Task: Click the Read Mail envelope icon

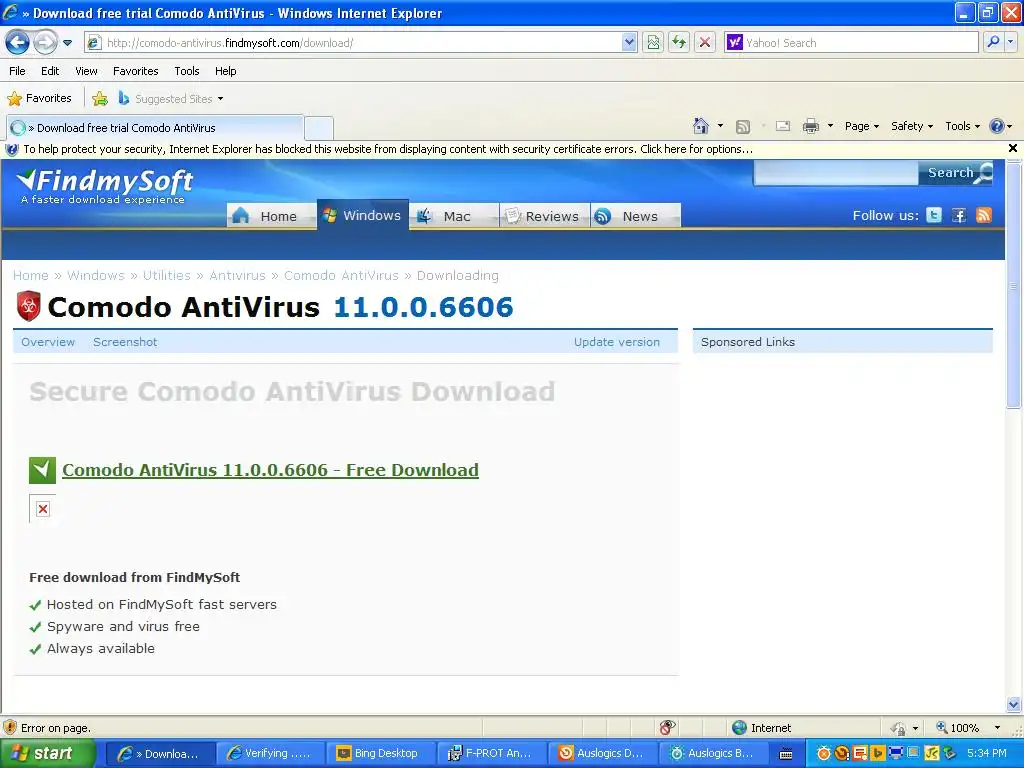Action: tap(782, 126)
